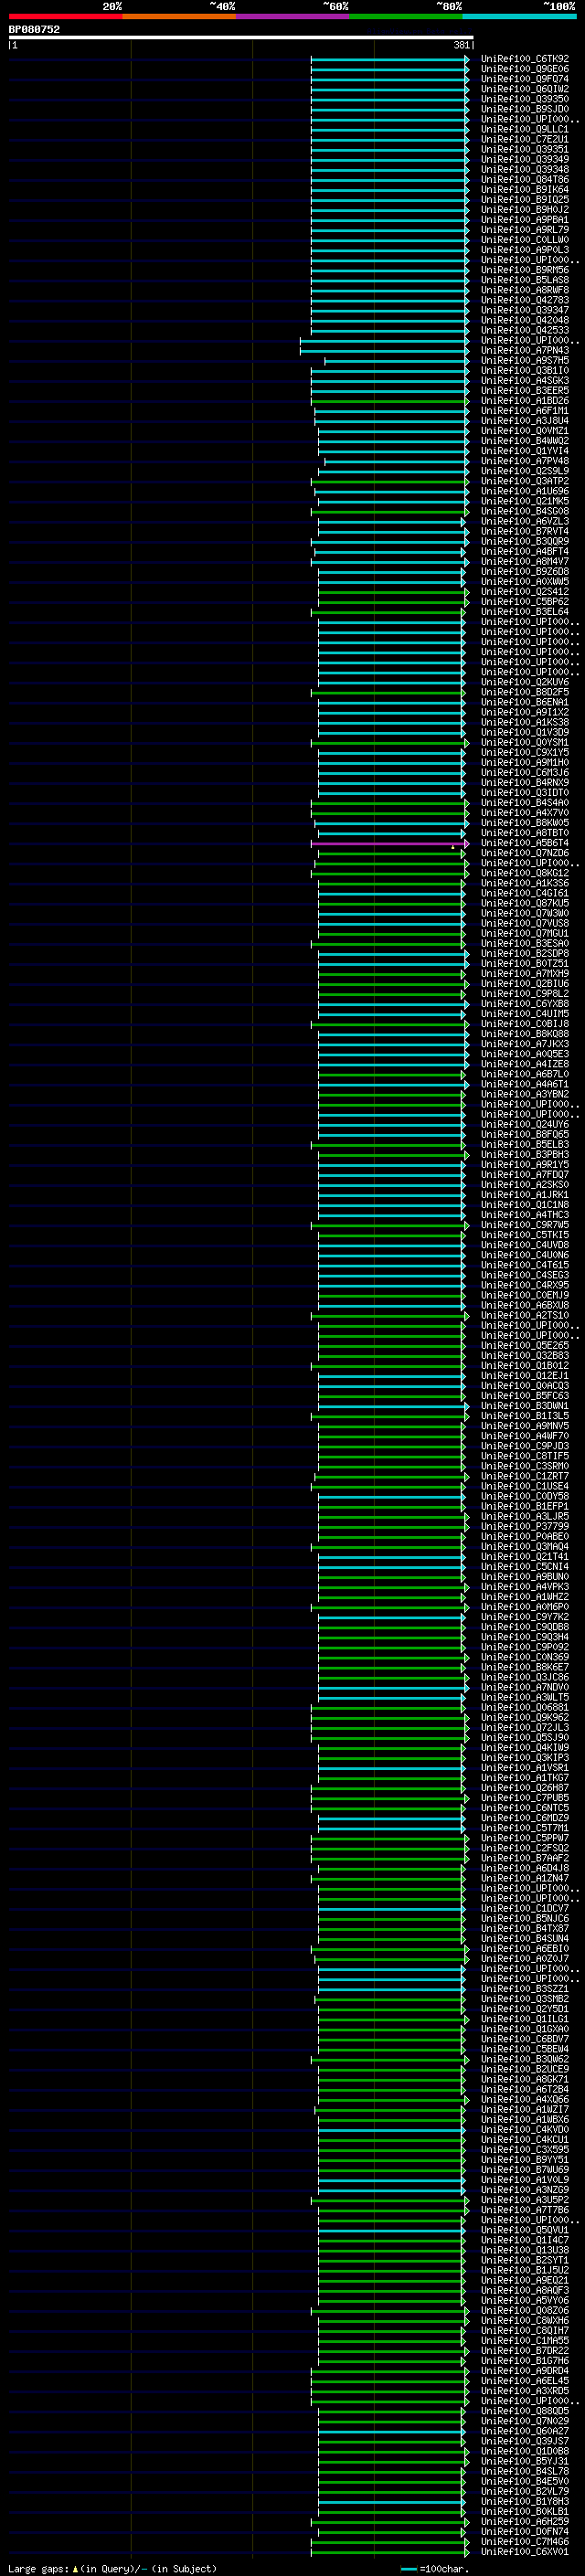
Task: Select UniRef100_A1U696 label
Action: (x=525, y=491)
